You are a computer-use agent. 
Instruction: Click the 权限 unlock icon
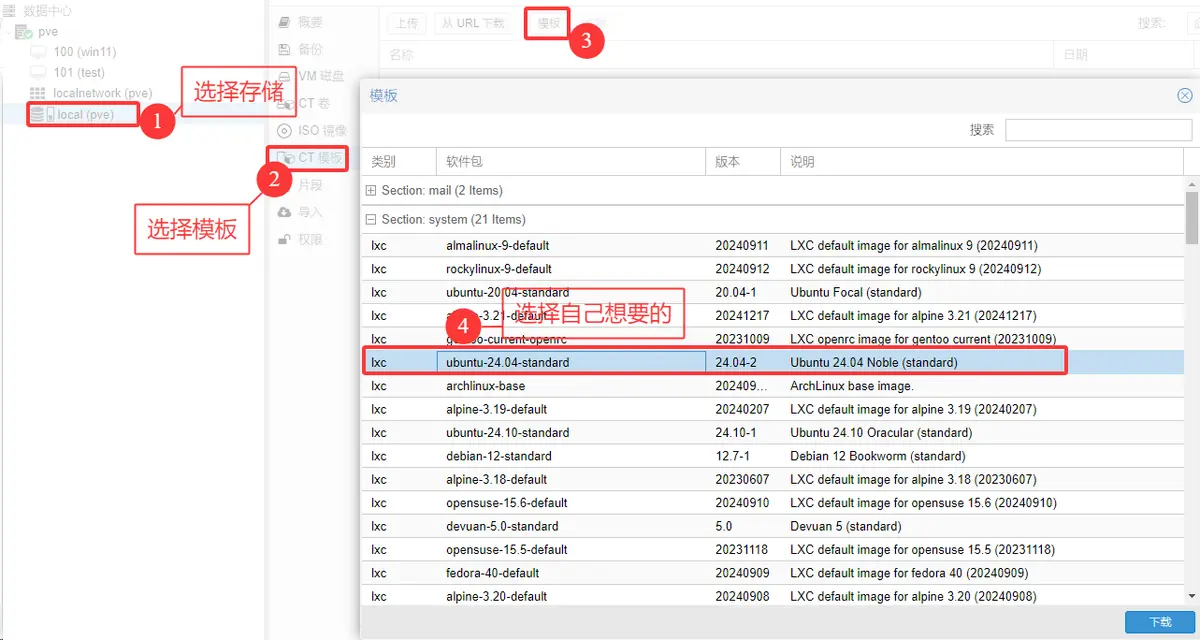point(285,239)
